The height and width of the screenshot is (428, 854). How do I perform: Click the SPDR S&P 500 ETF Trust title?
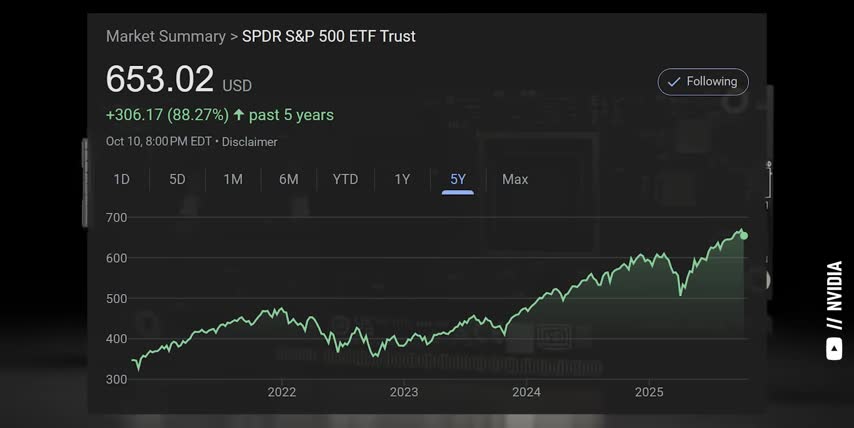pyautogui.click(x=329, y=36)
